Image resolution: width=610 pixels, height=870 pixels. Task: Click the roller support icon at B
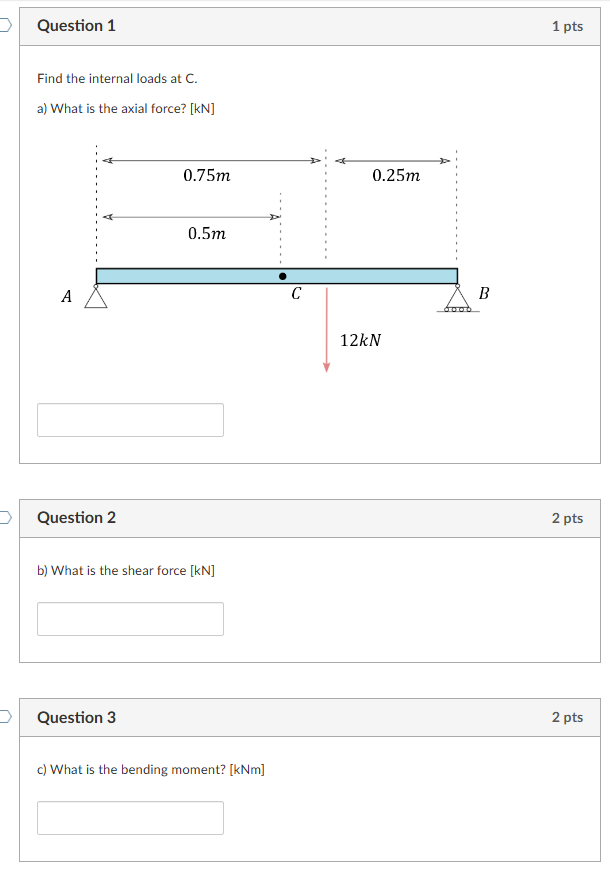pos(458,300)
